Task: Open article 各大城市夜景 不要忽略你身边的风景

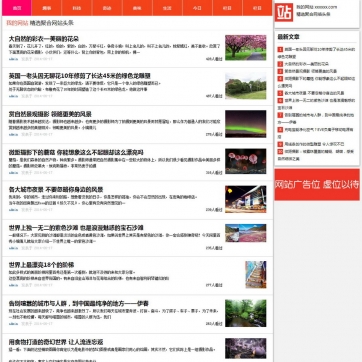Action: coord(56,189)
